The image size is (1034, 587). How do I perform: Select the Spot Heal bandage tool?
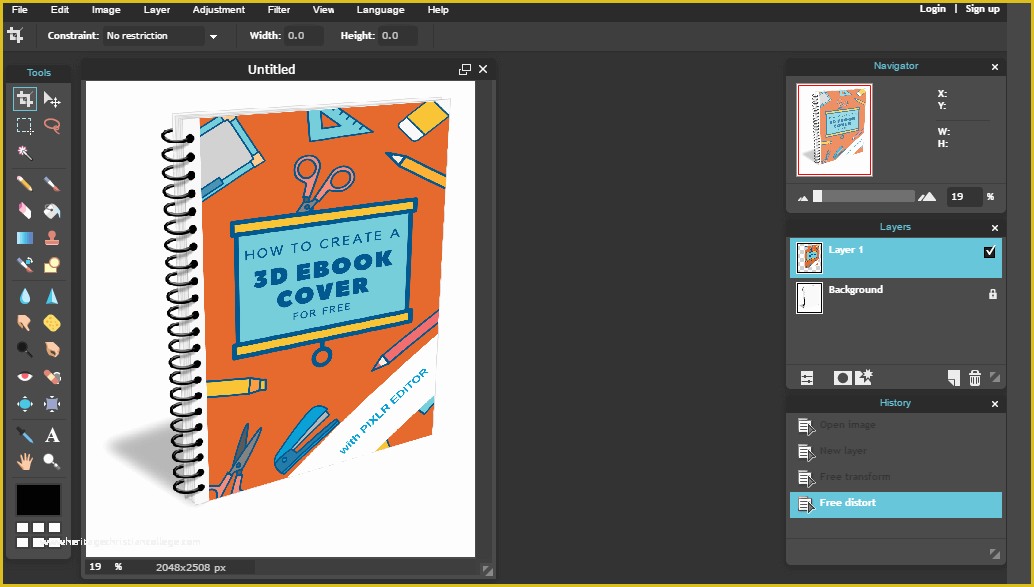(52, 377)
